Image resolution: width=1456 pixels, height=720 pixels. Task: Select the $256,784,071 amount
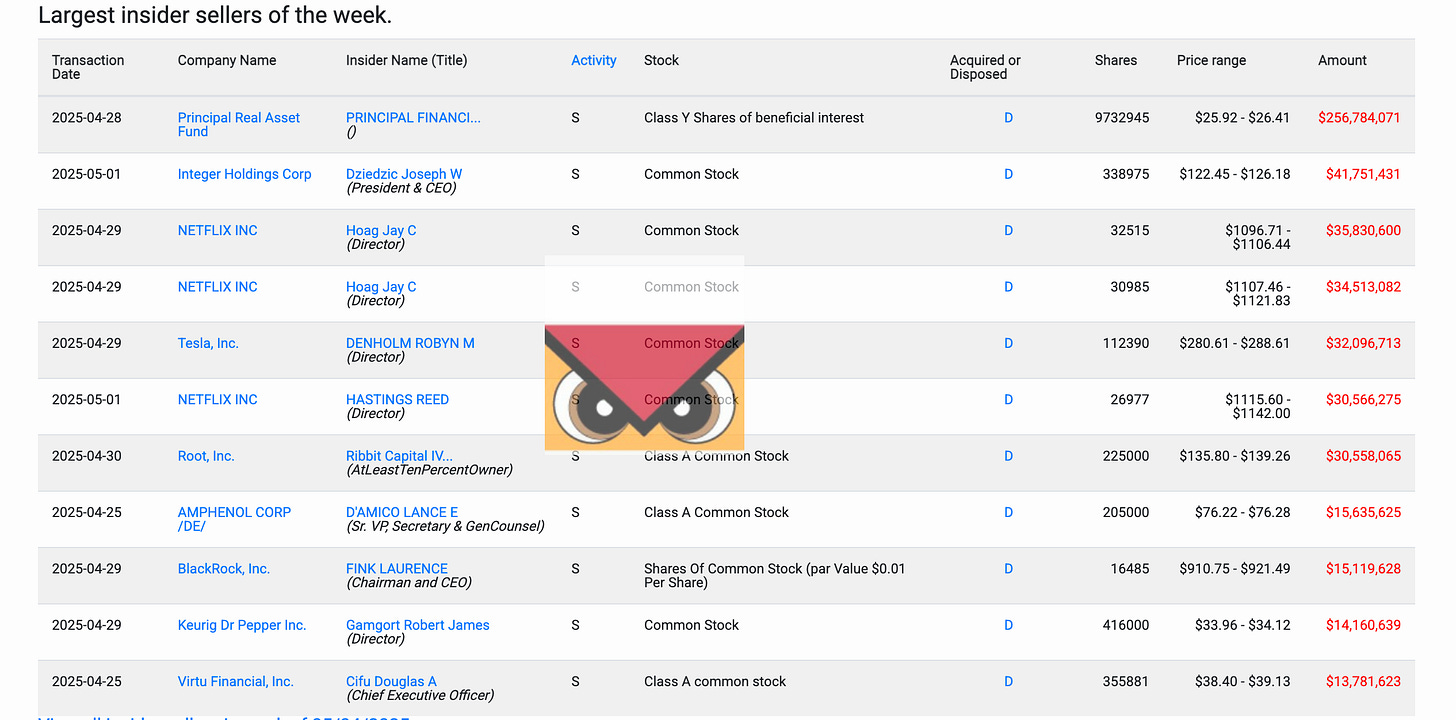1359,117
